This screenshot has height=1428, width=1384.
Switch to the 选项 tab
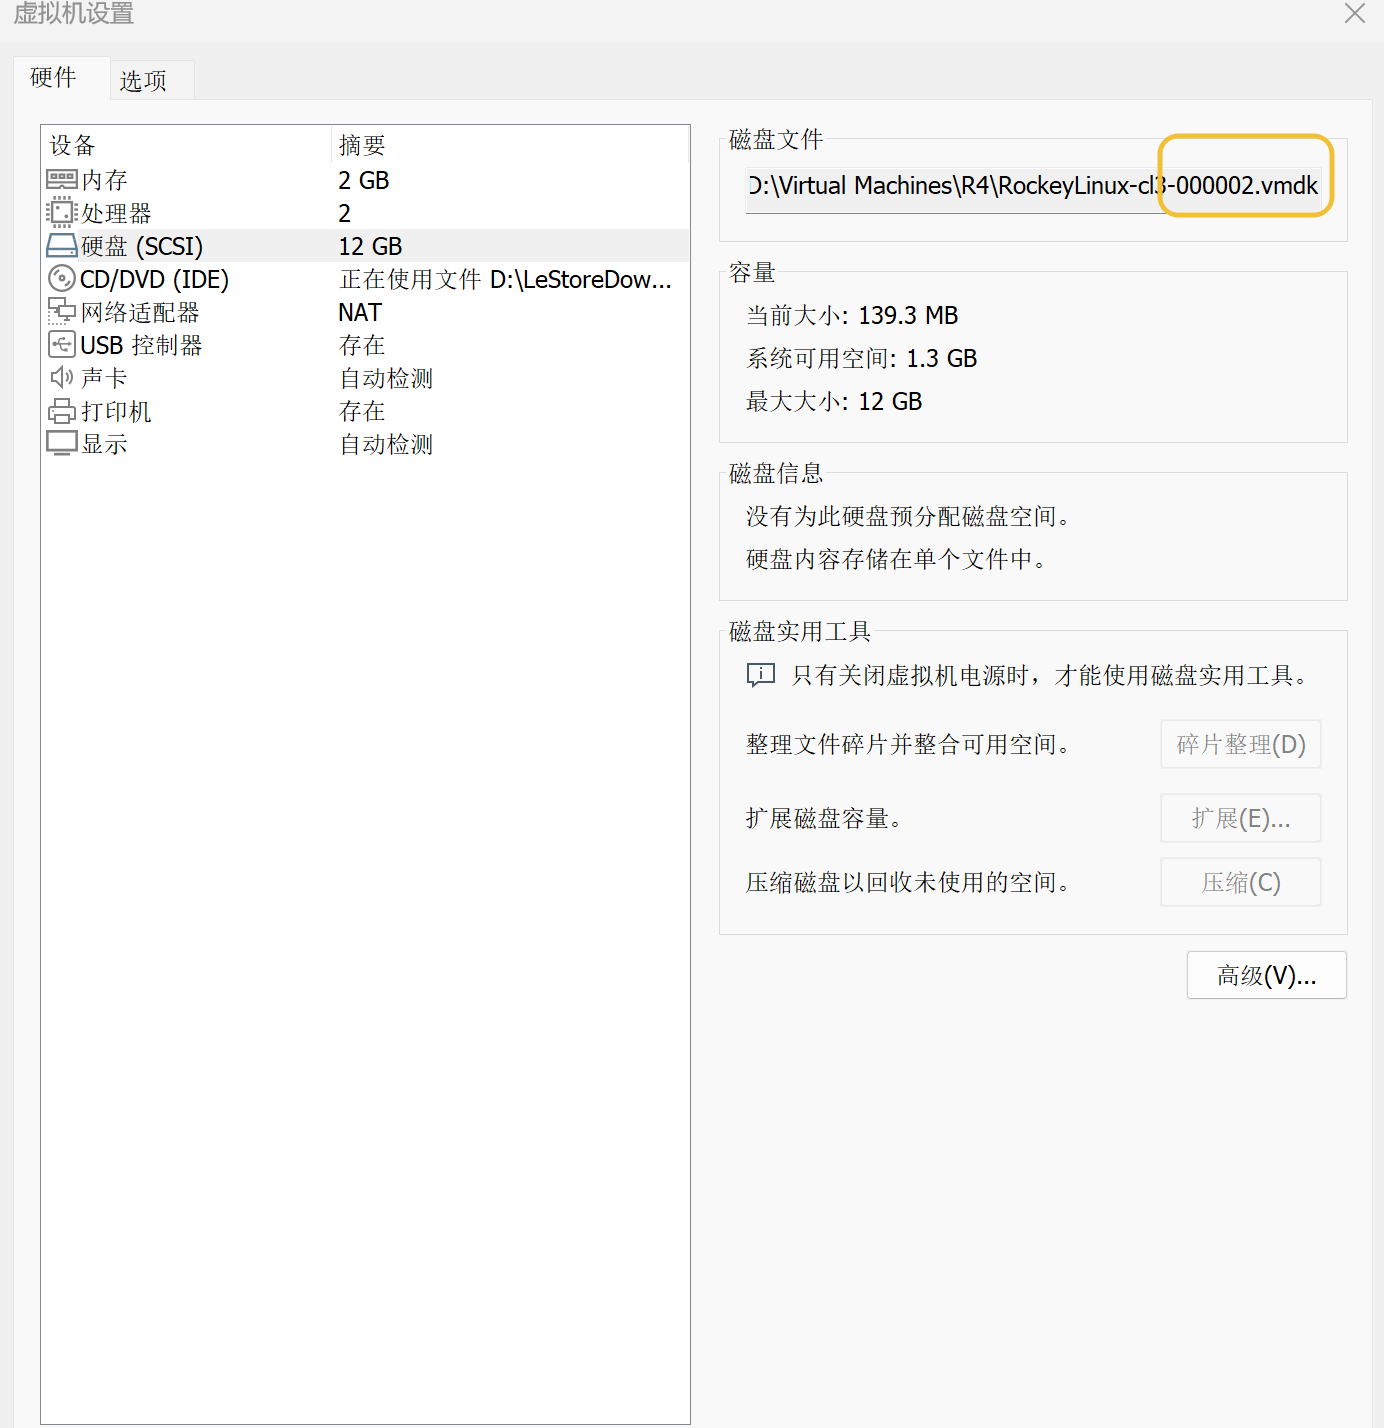[143, 81]
